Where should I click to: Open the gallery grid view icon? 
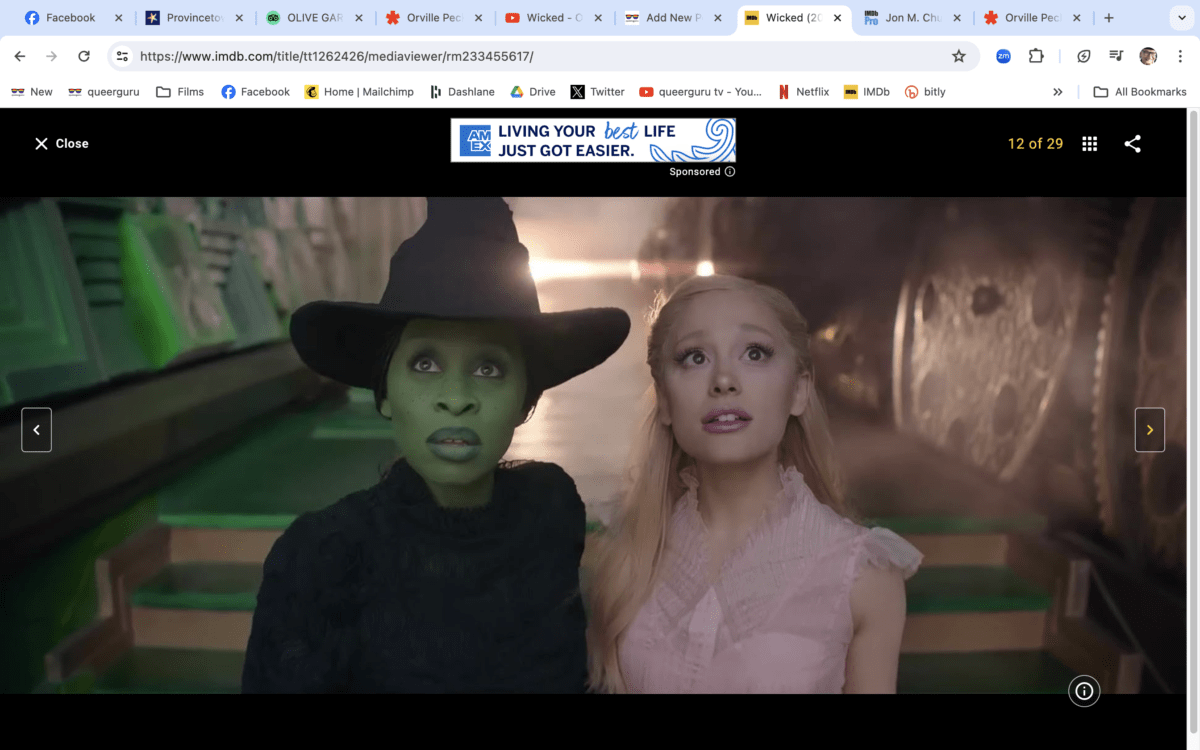[x=1090, y=144]
